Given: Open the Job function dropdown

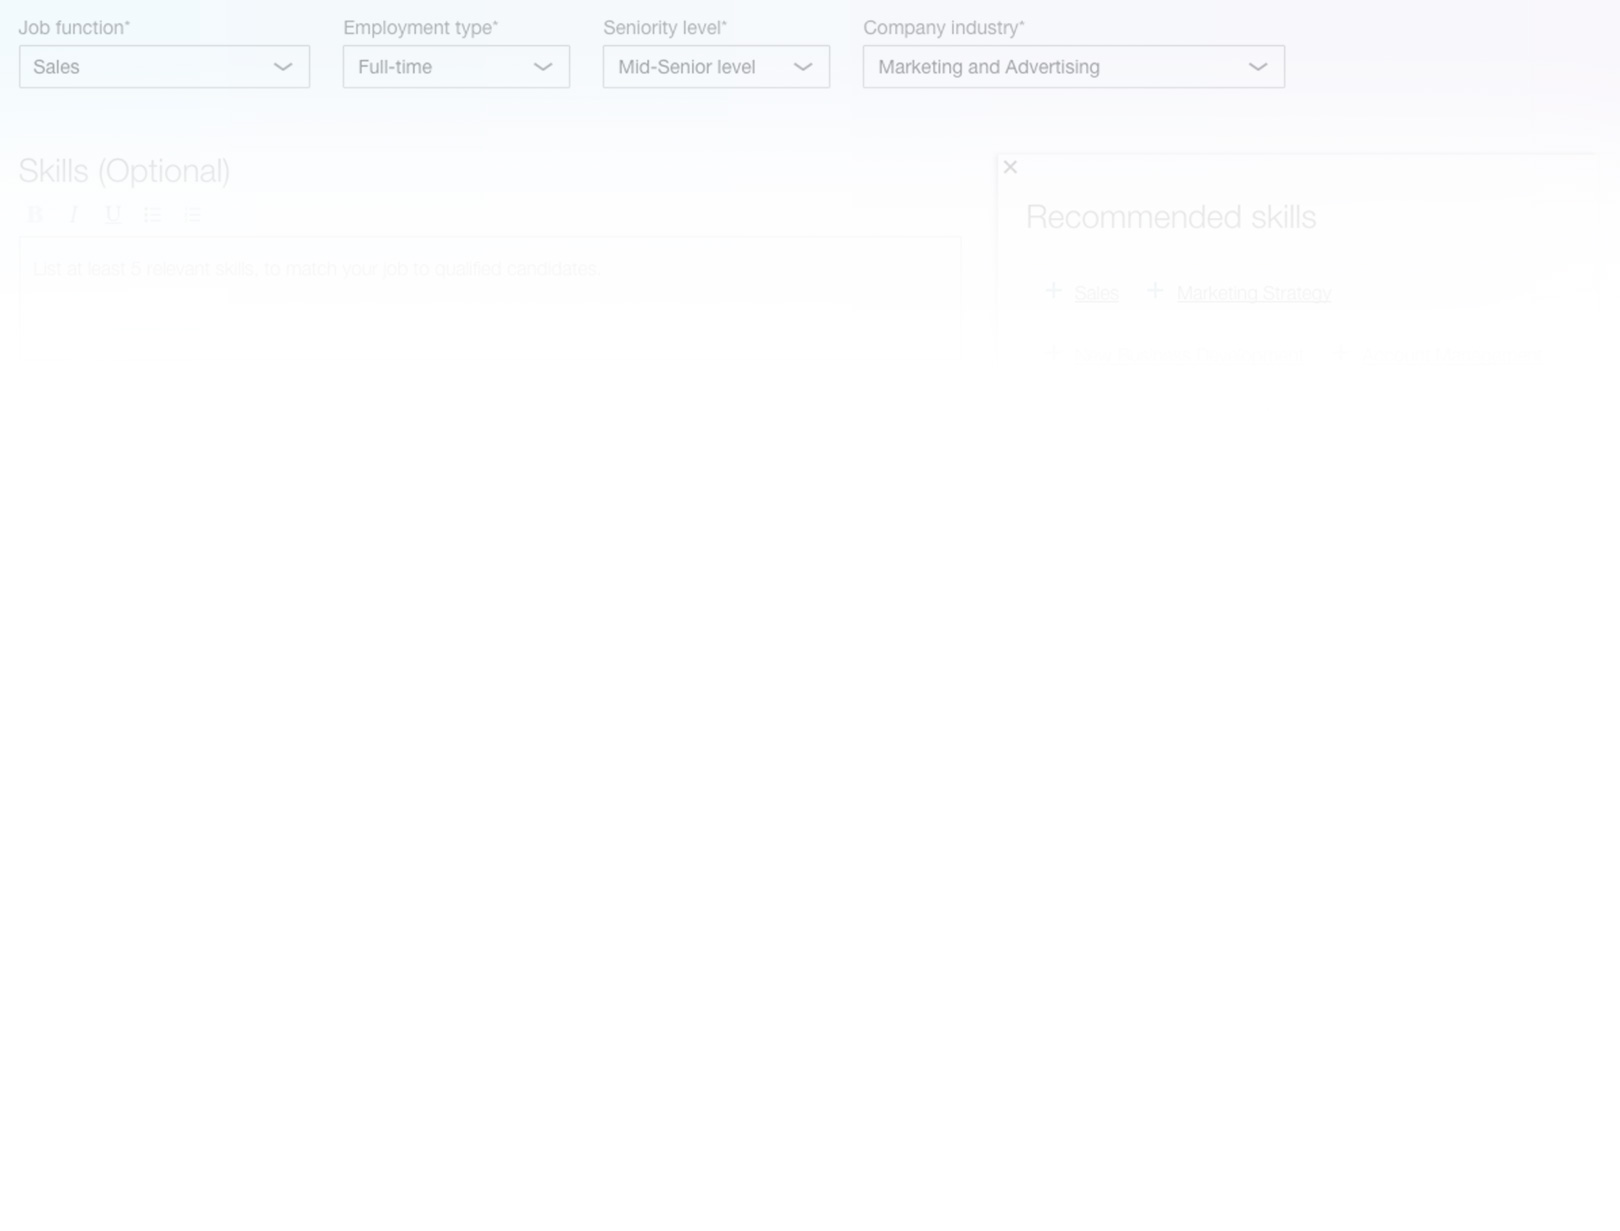Looking at the screenshot, I should [164, 67].
